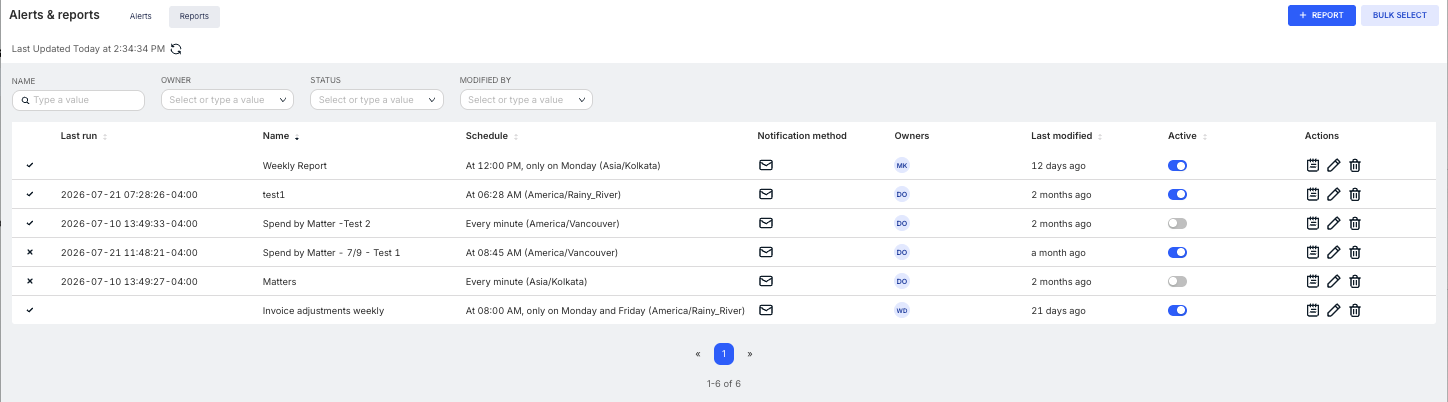Open the Owner filter dropdown
1448x402 pixels.
pyautogui.click(x=227, y=100)
